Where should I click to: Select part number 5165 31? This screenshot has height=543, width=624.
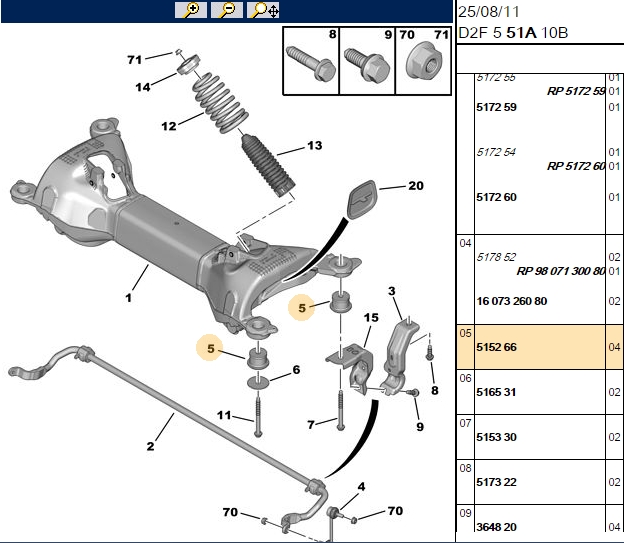coord(496,392)
